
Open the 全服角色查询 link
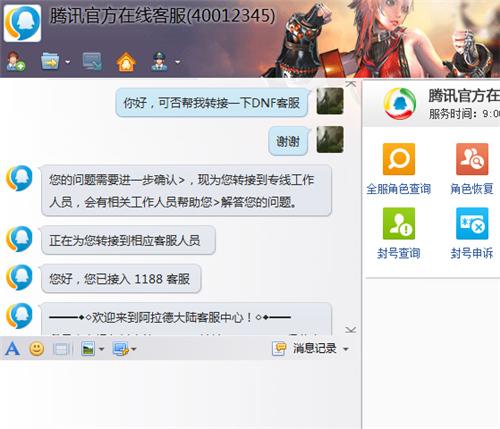tap(399, 189)
